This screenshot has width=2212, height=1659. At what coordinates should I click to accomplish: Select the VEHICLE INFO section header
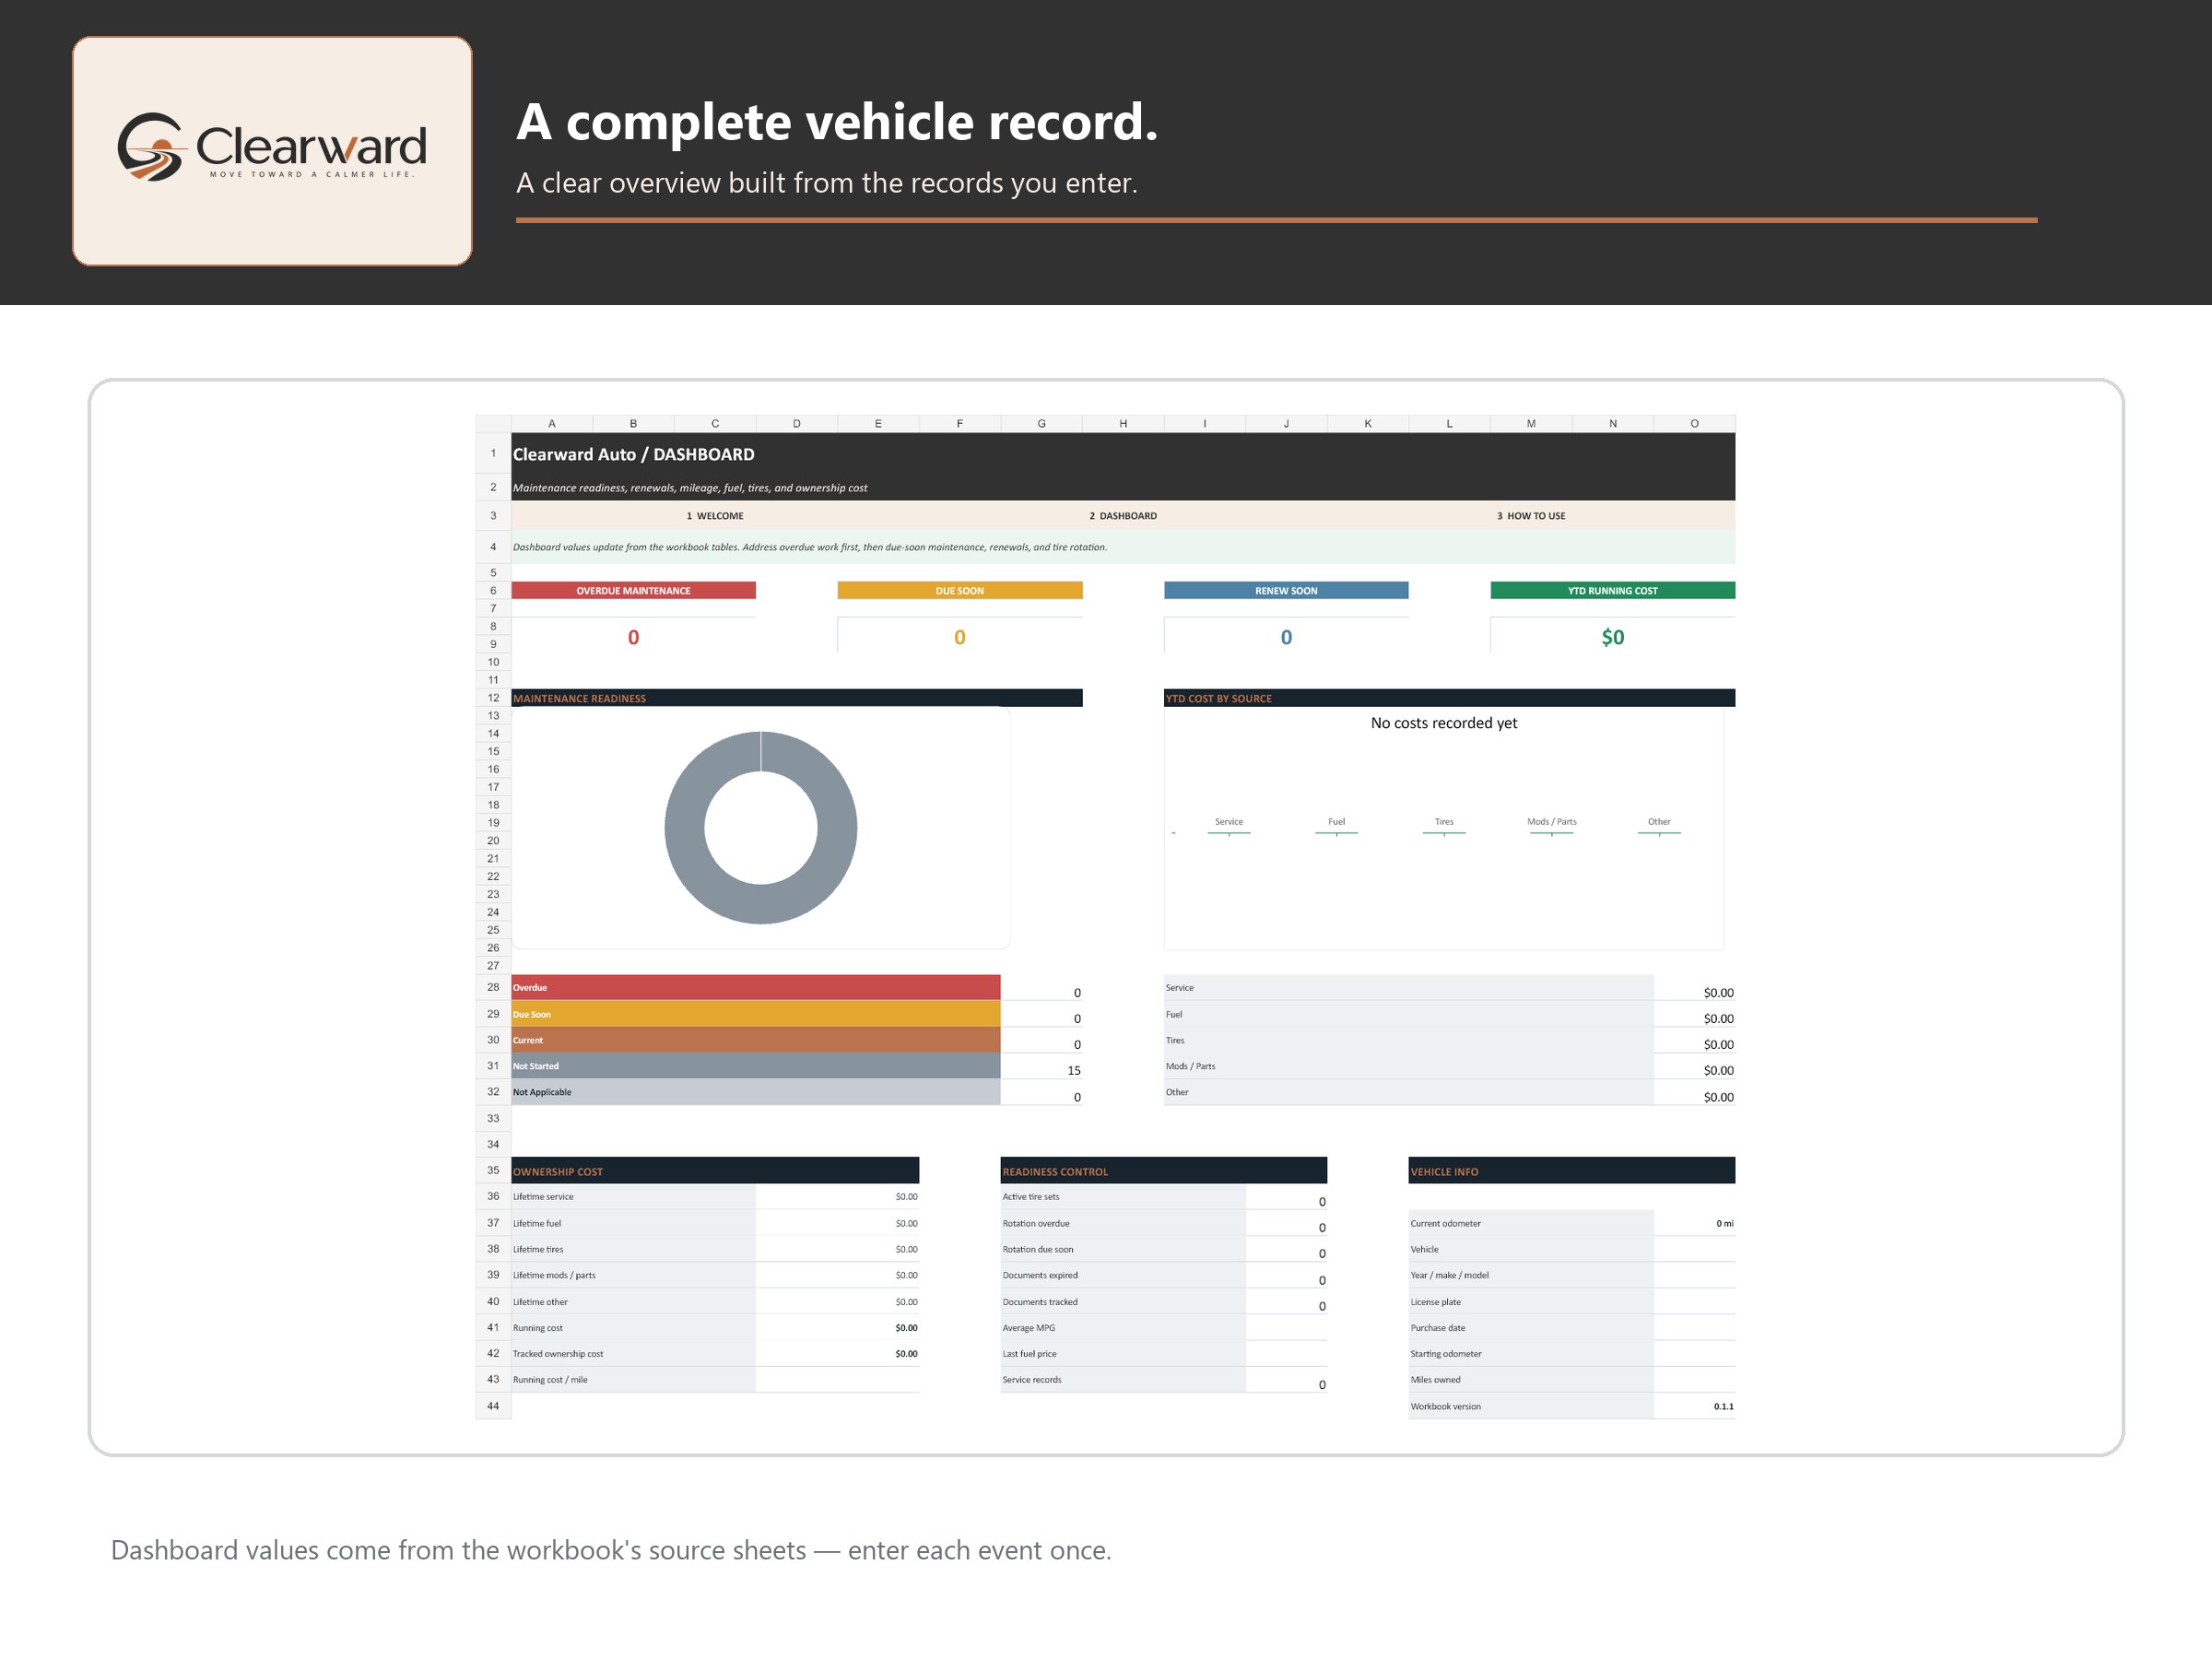click(x=1572, y=1171)
